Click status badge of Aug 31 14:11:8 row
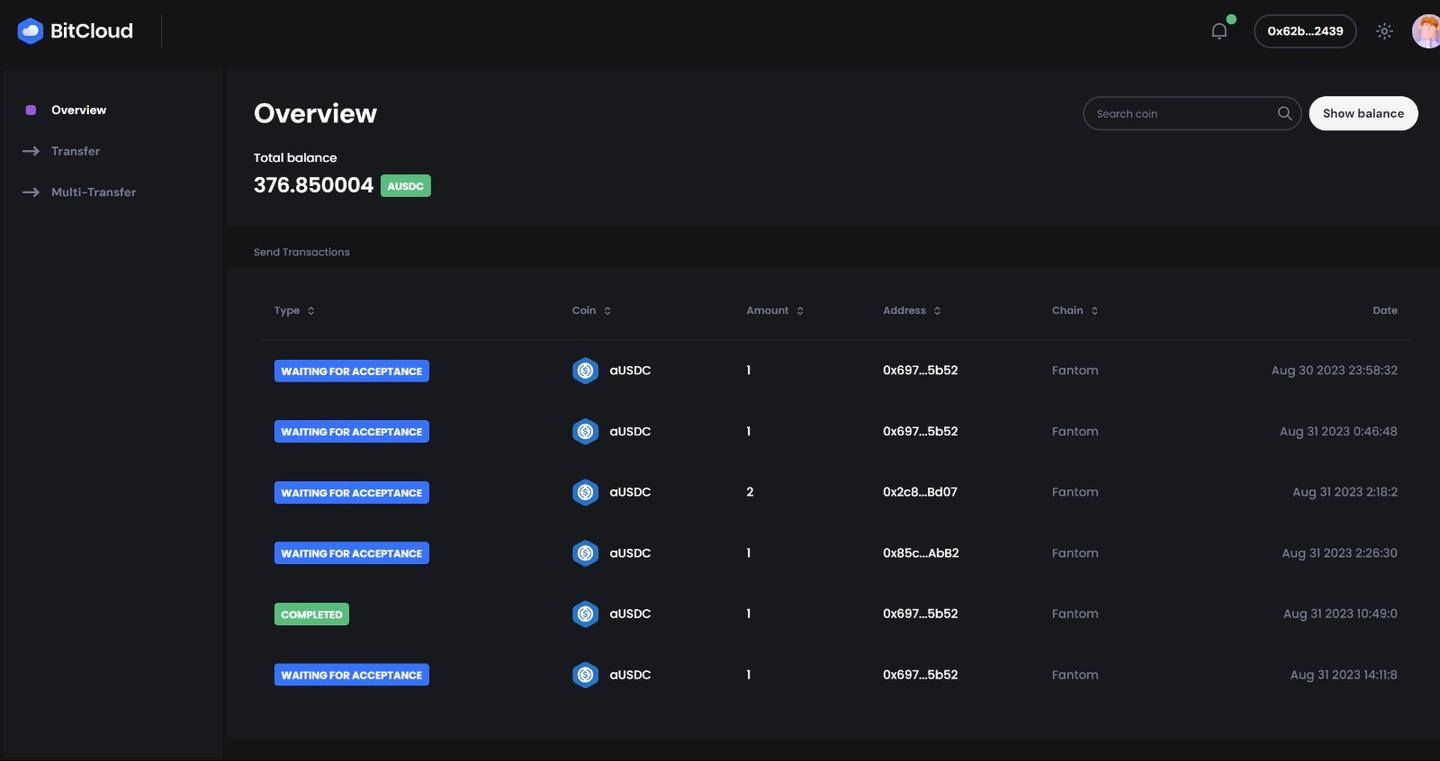Screen dimensions: 1440x761 pos(351,675)
